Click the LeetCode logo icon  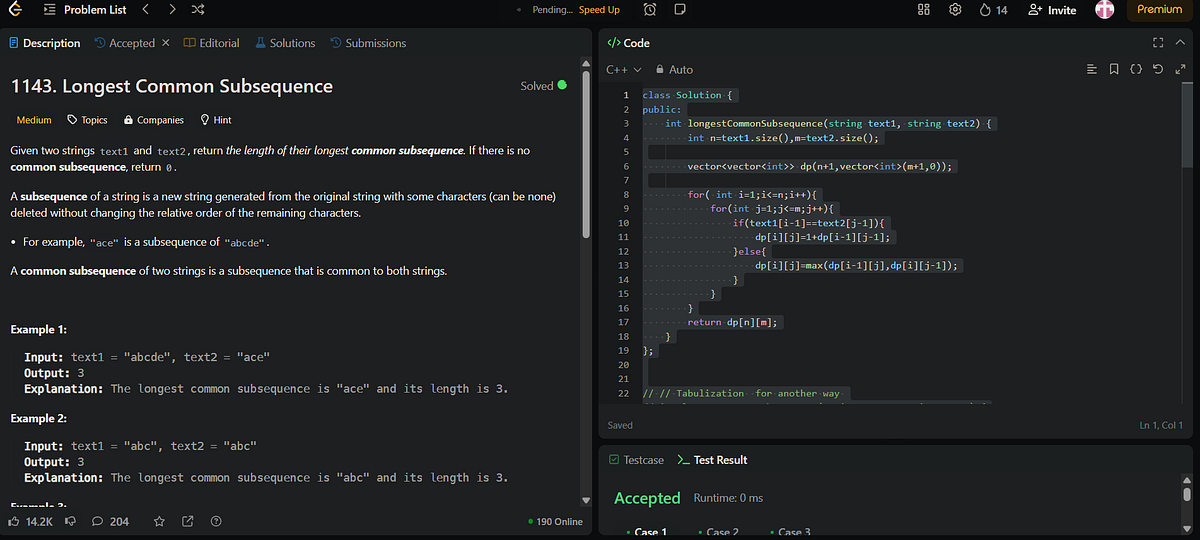[x=14, y=10]
